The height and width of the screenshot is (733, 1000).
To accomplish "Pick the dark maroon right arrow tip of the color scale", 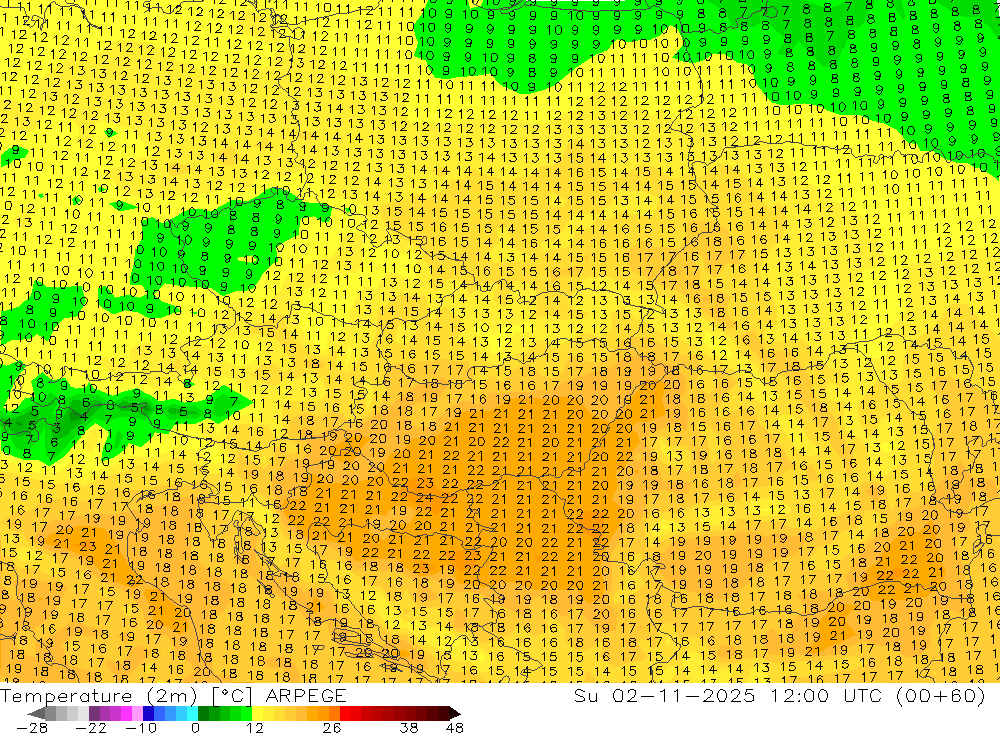I will [455, 713].
